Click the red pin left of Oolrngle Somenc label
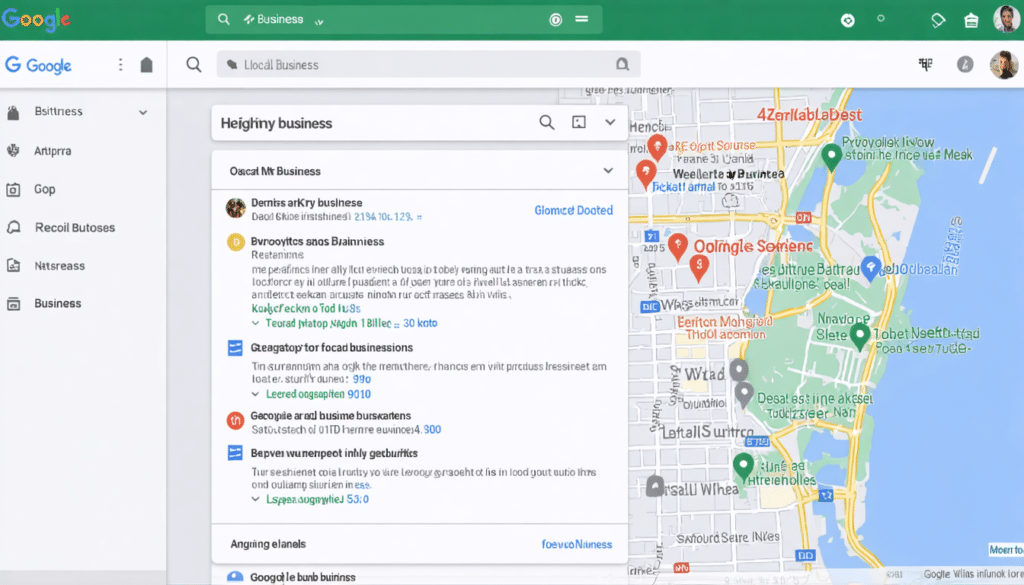Viewport: 1024px width, 585px height. (x=678, y=247)
